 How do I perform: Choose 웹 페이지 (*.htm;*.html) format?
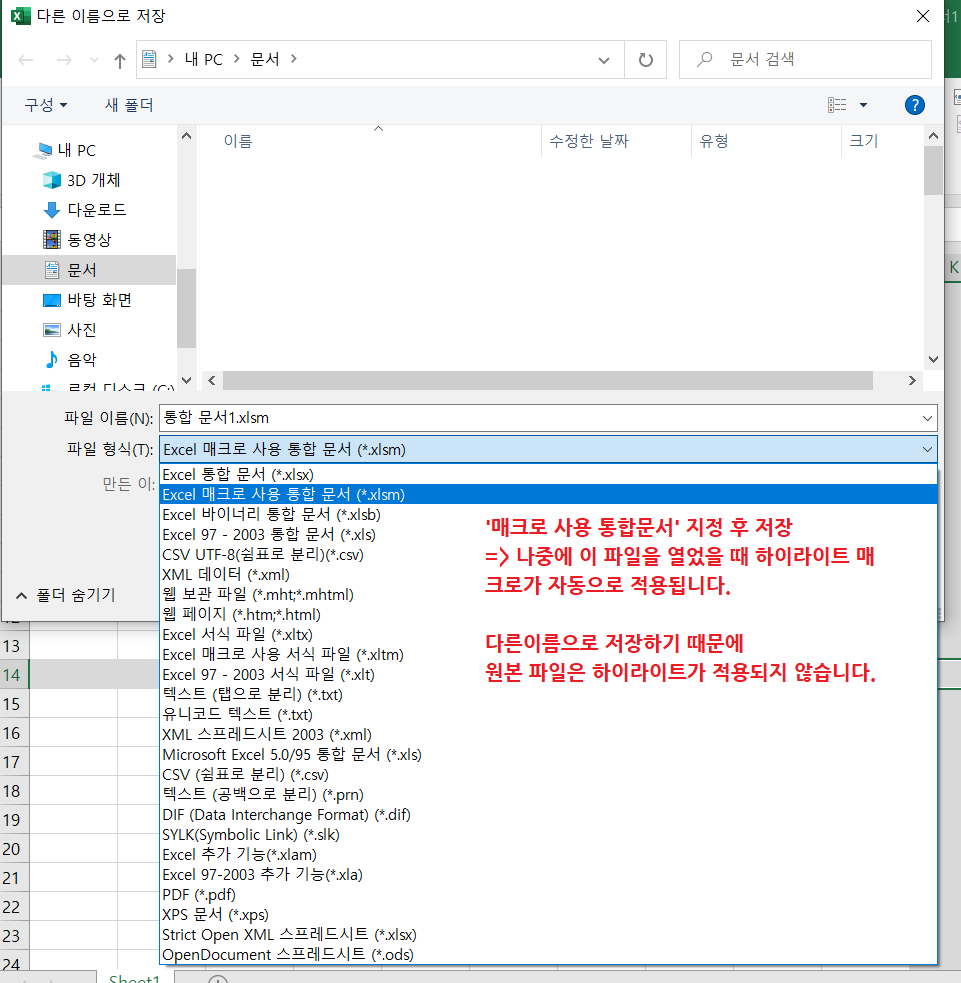[x=549, y=615]
